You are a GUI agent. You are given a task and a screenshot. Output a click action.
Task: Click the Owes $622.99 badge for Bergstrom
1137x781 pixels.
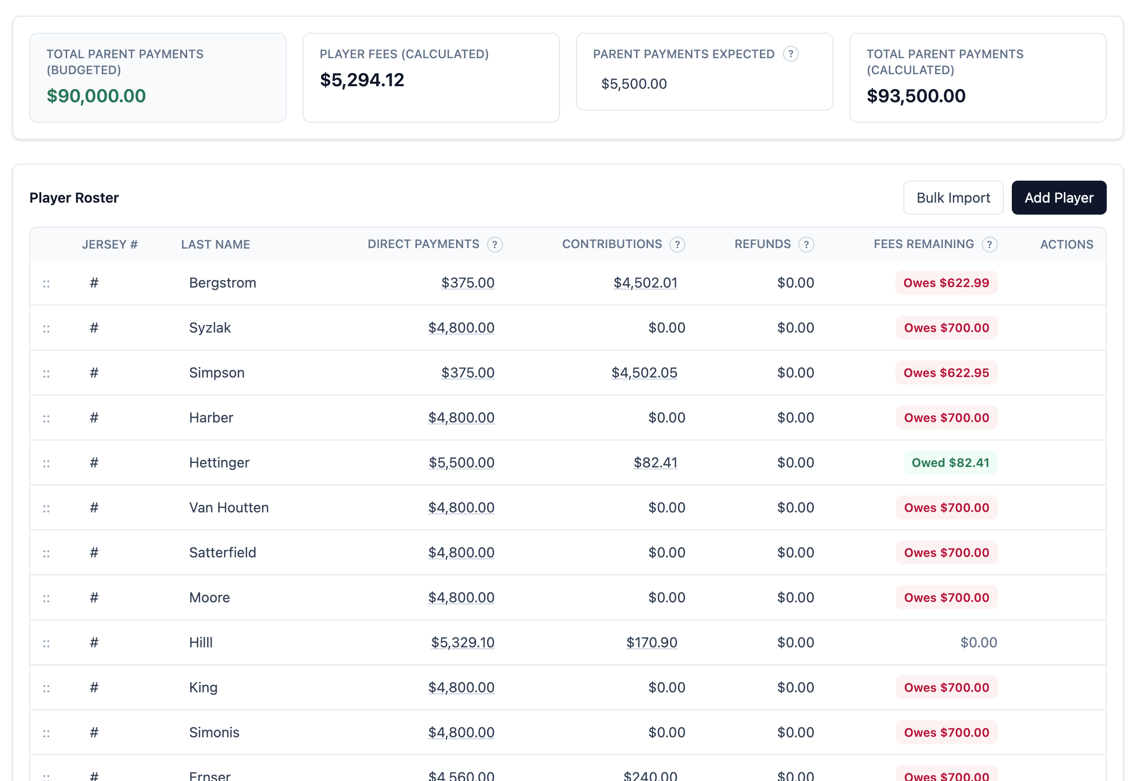pos(946,283)
